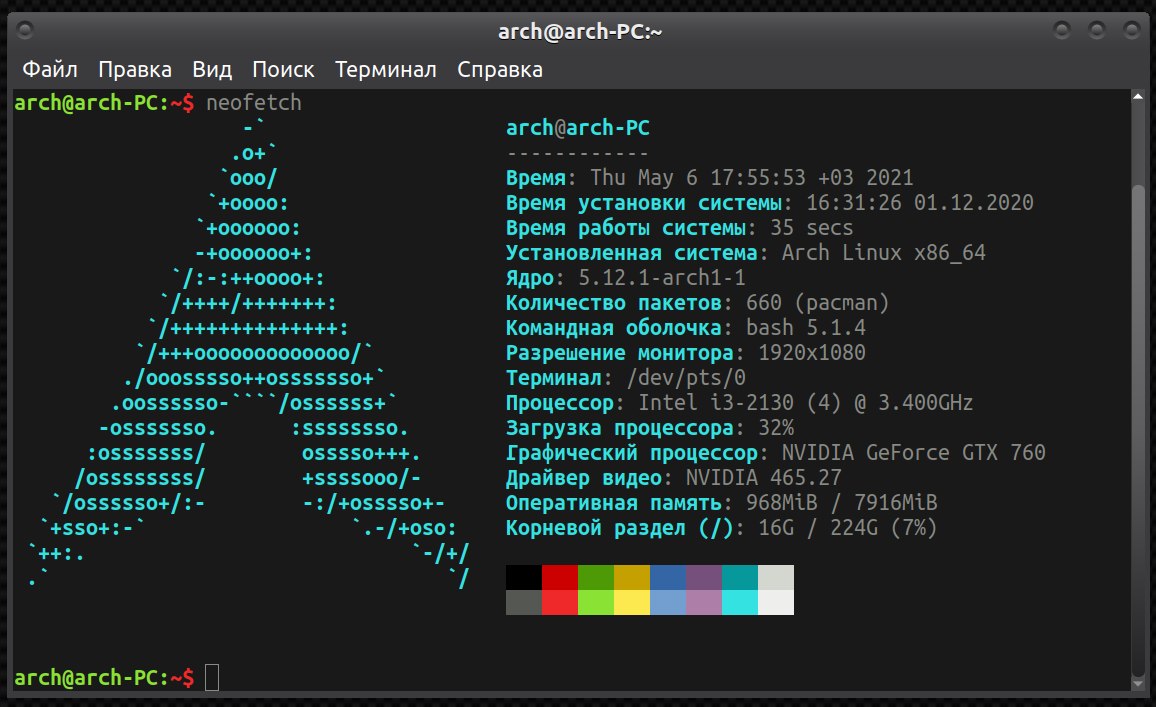Image resolution: width=1156 pixels, height=707 pixels.
Task: Click the memory value '968MiB / 7916MiB'
Action: coord(841,503)
